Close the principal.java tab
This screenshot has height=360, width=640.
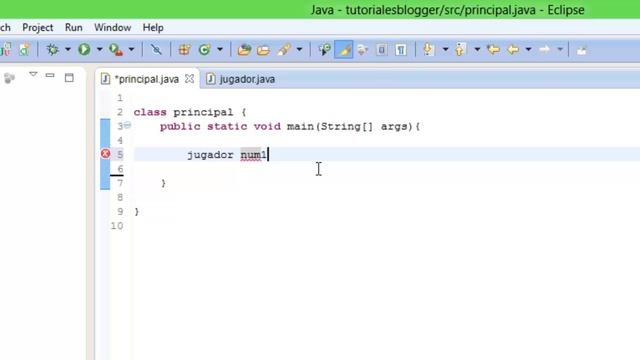(189, 79)
